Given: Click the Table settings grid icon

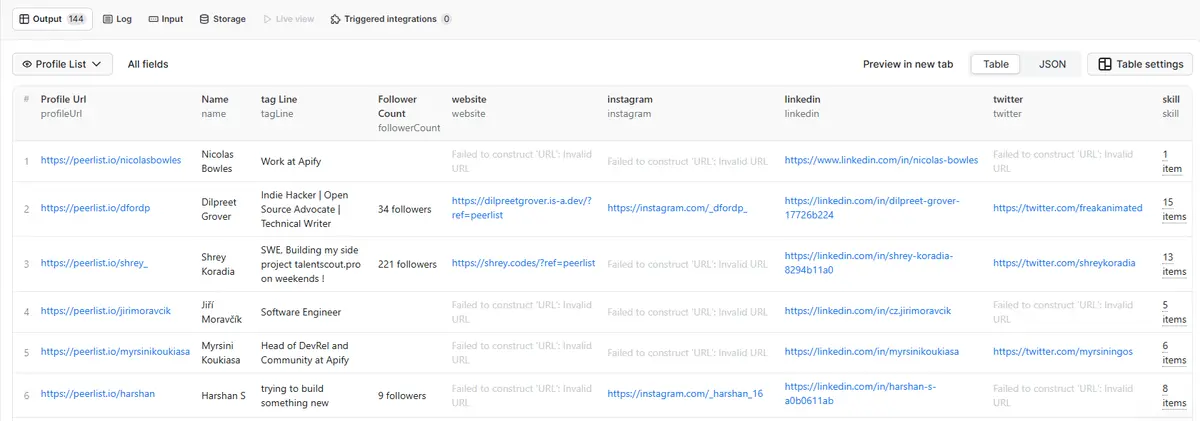Looking at the screenshot, I should click(x=1105, y=64).
